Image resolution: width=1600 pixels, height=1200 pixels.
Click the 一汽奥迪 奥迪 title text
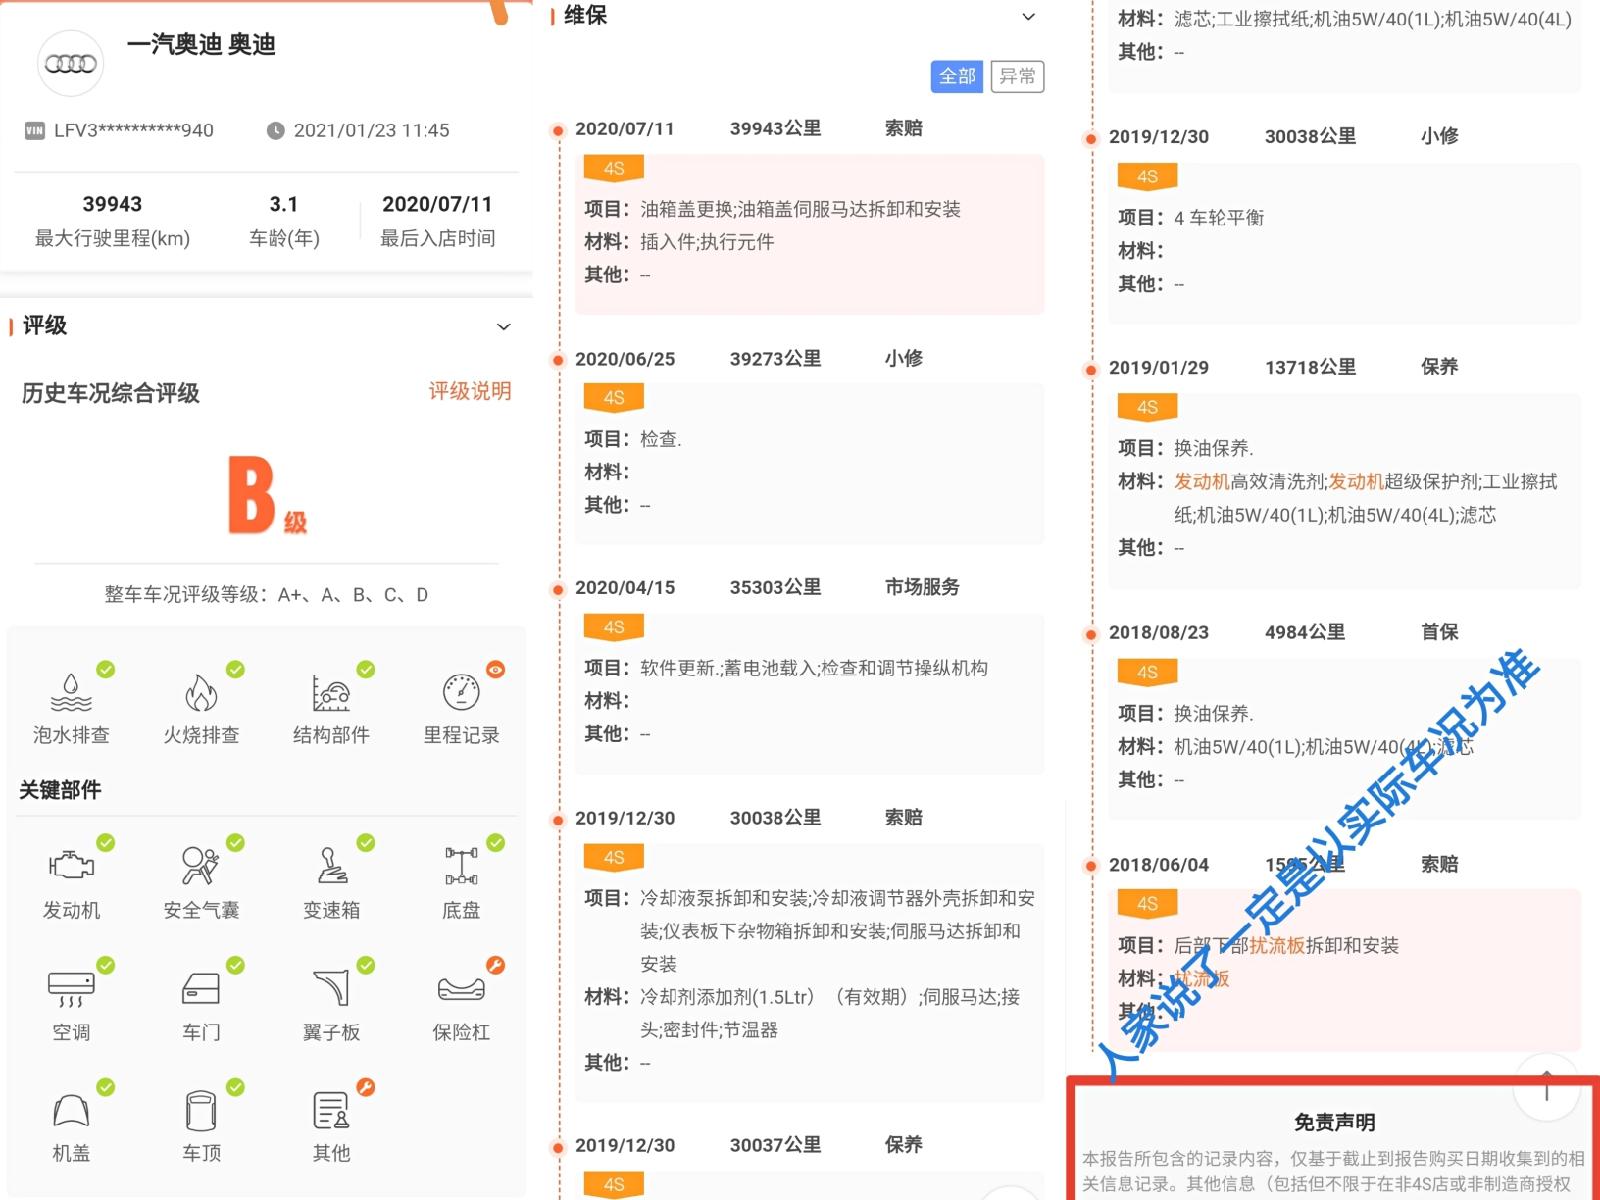click(x=201, y=44)
